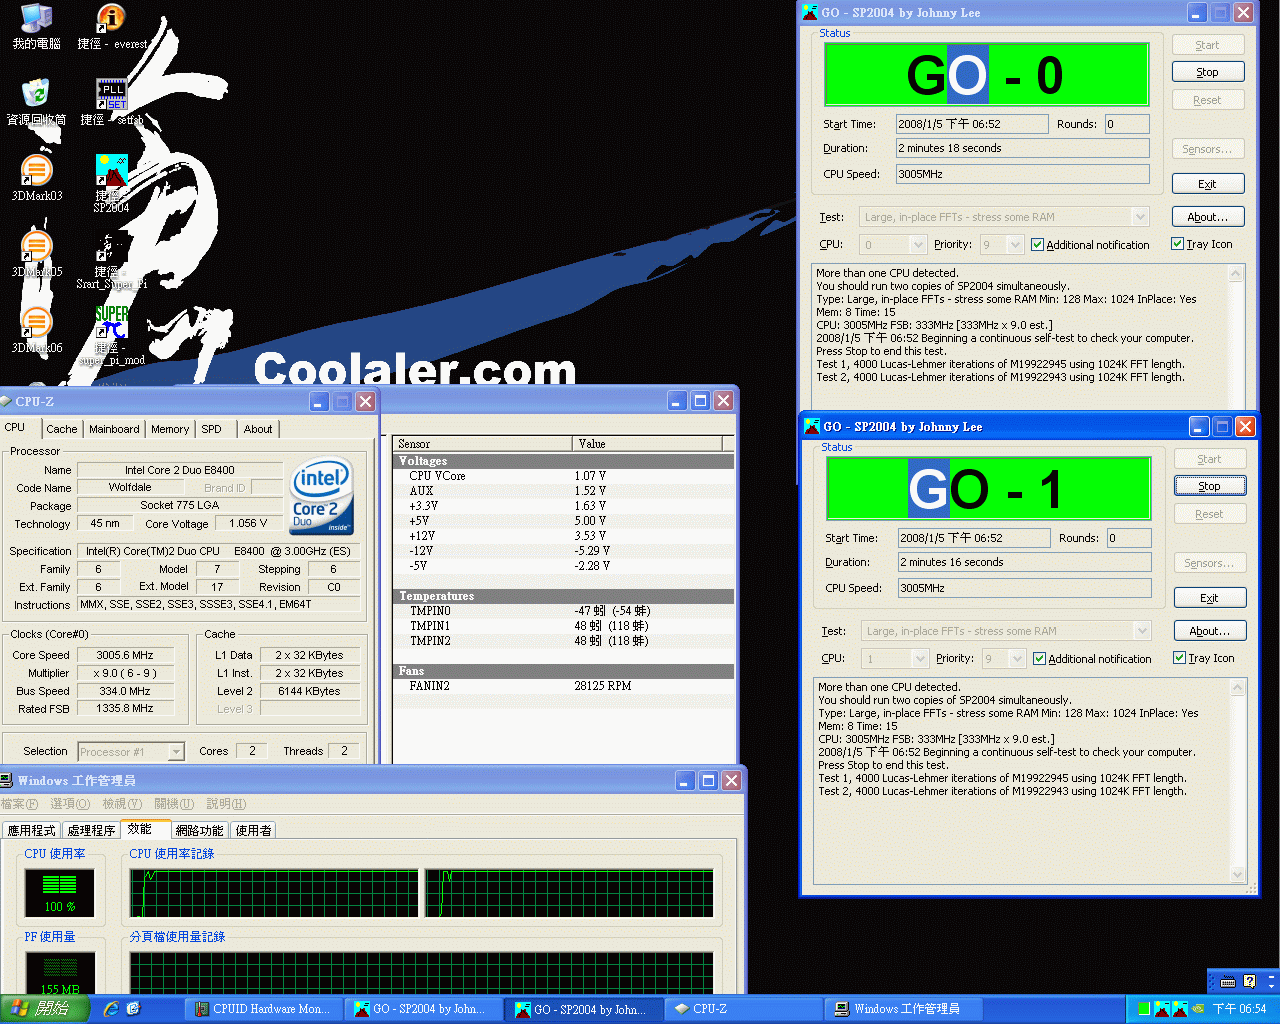Launch Internet Explorer from quick launch

click(x=111, y=1009)
